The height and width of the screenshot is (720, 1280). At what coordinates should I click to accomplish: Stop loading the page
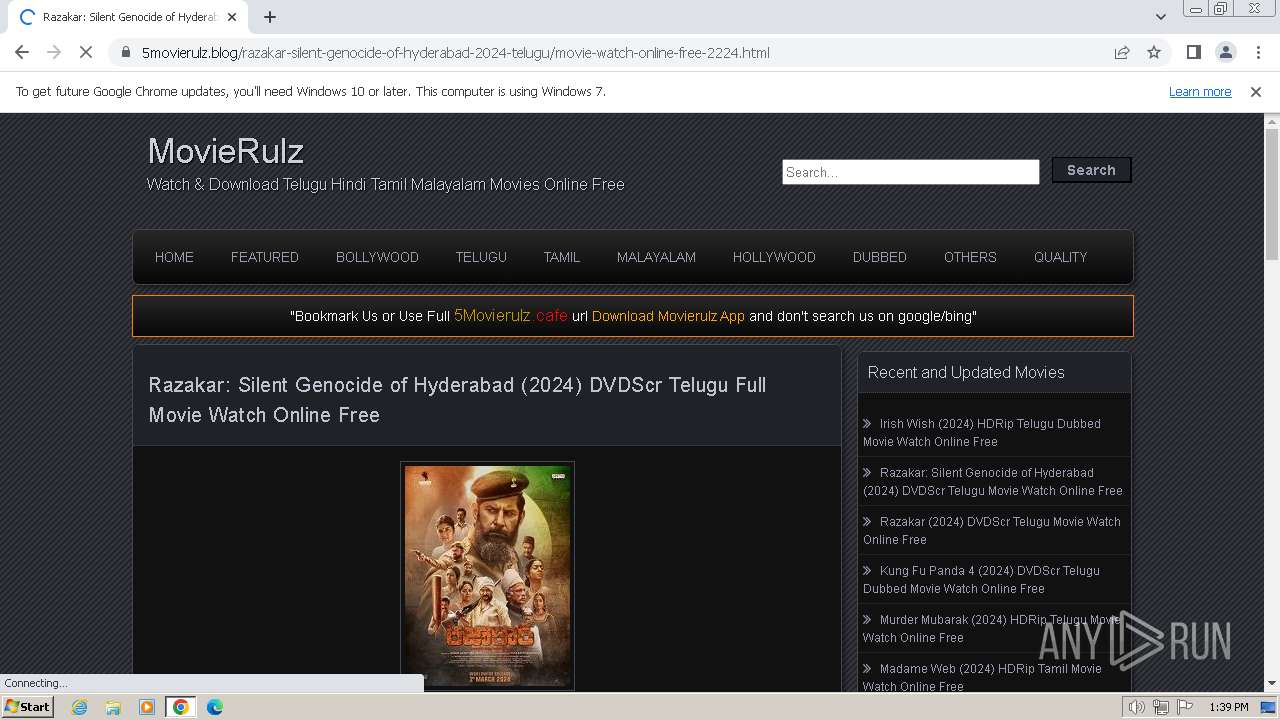(x=86, y=52)
